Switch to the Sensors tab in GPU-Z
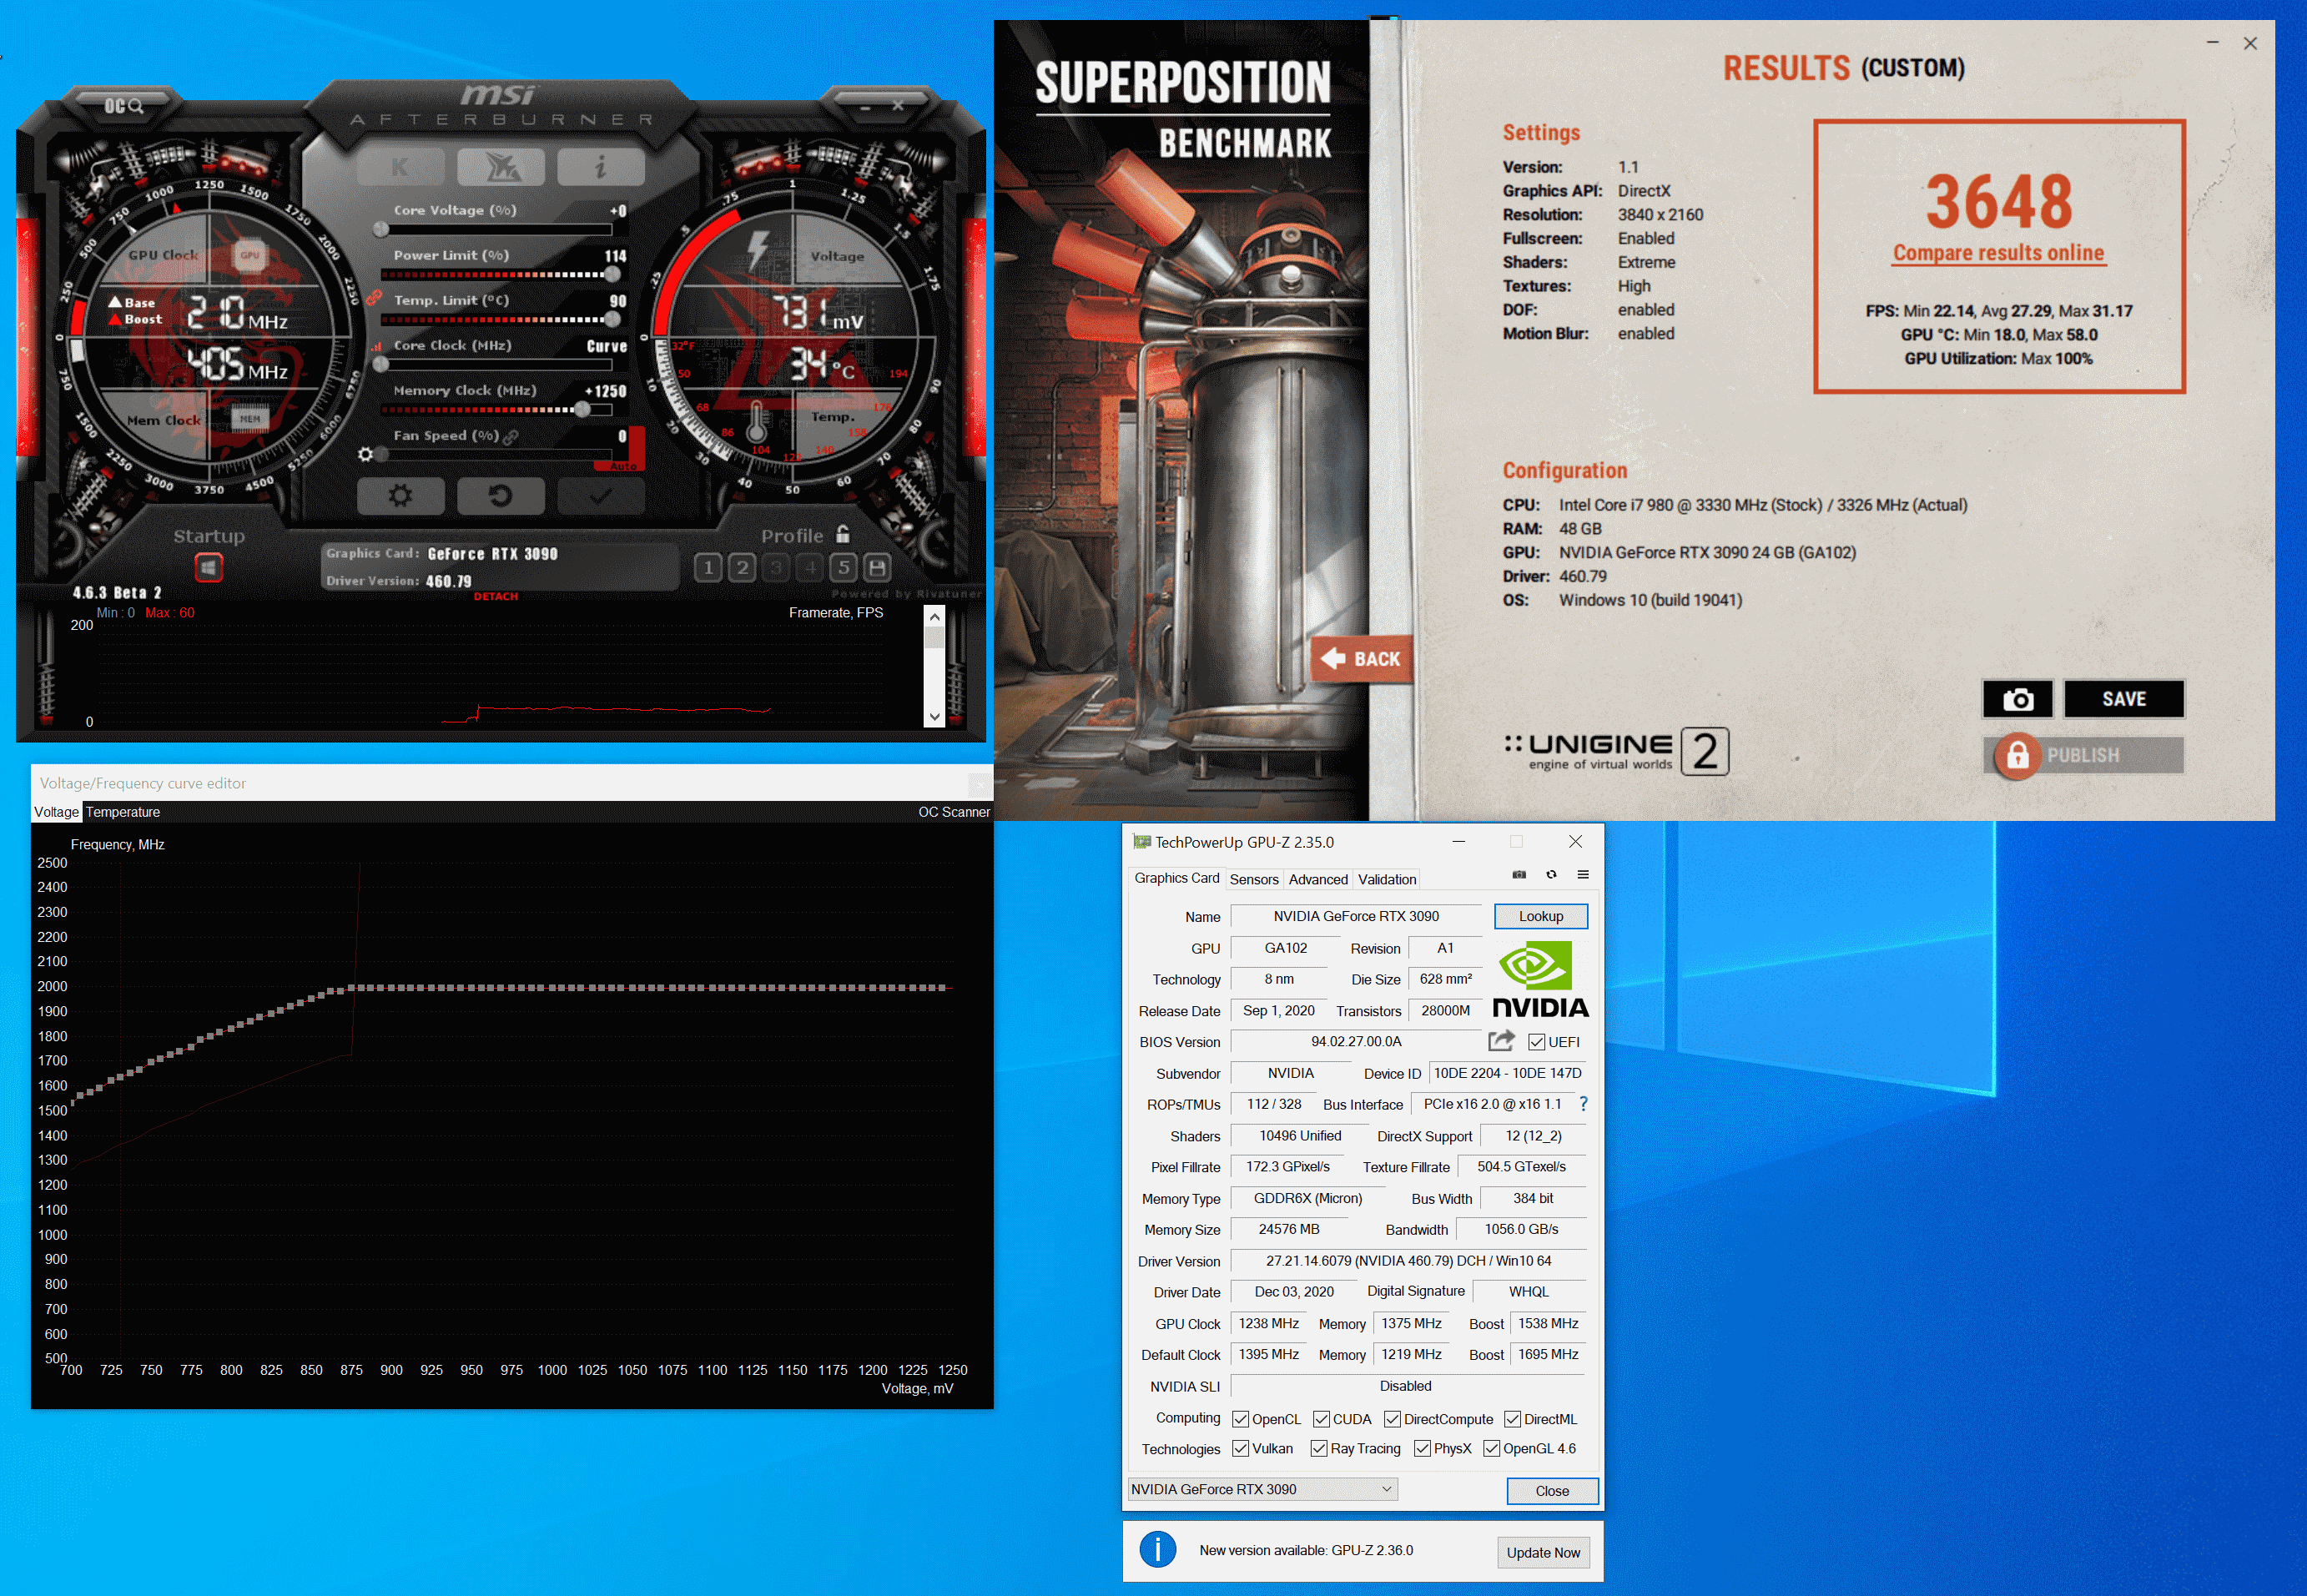Image resolution: width=2307 pixels, height=1596 pixels. click(1253, 879)
